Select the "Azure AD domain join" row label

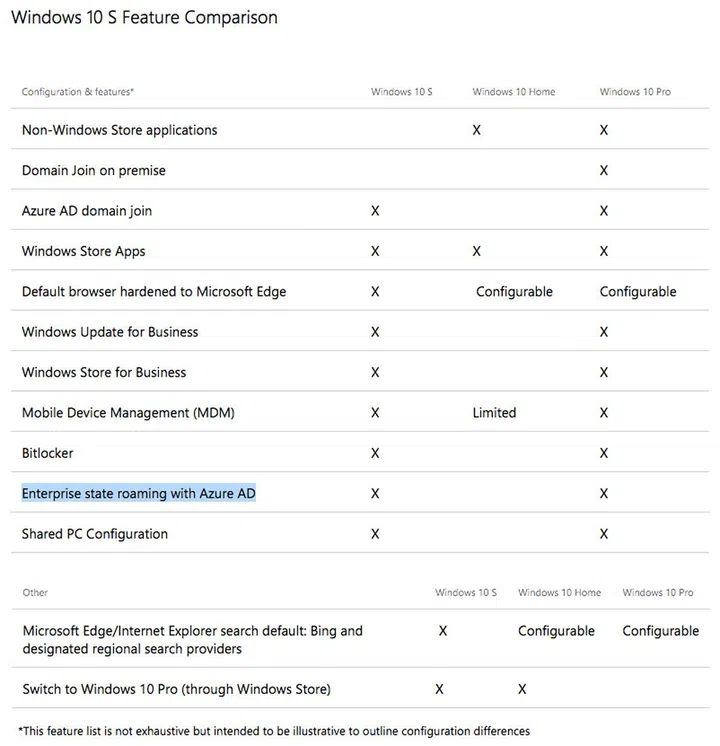pos(87,211)
